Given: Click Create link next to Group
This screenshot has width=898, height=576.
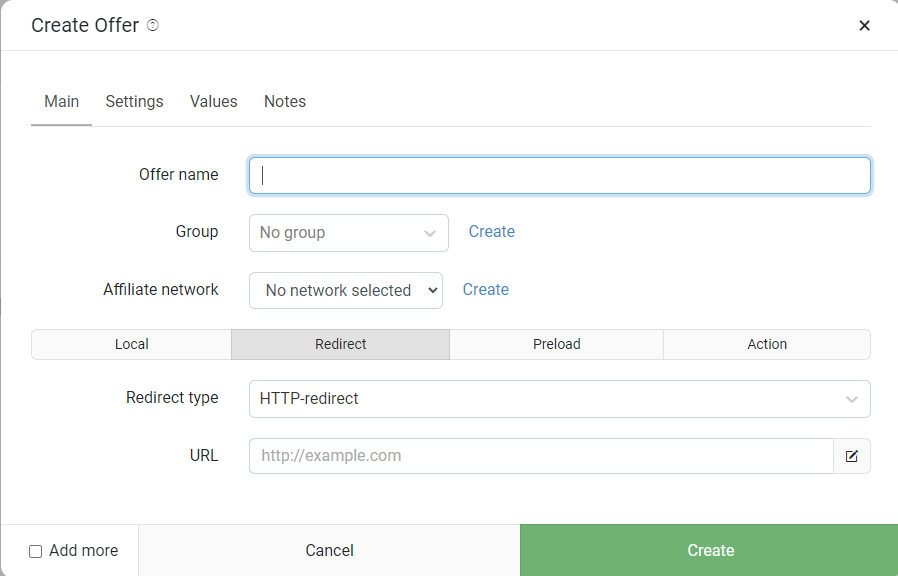Looking at the screenshot, I should 492,232.
